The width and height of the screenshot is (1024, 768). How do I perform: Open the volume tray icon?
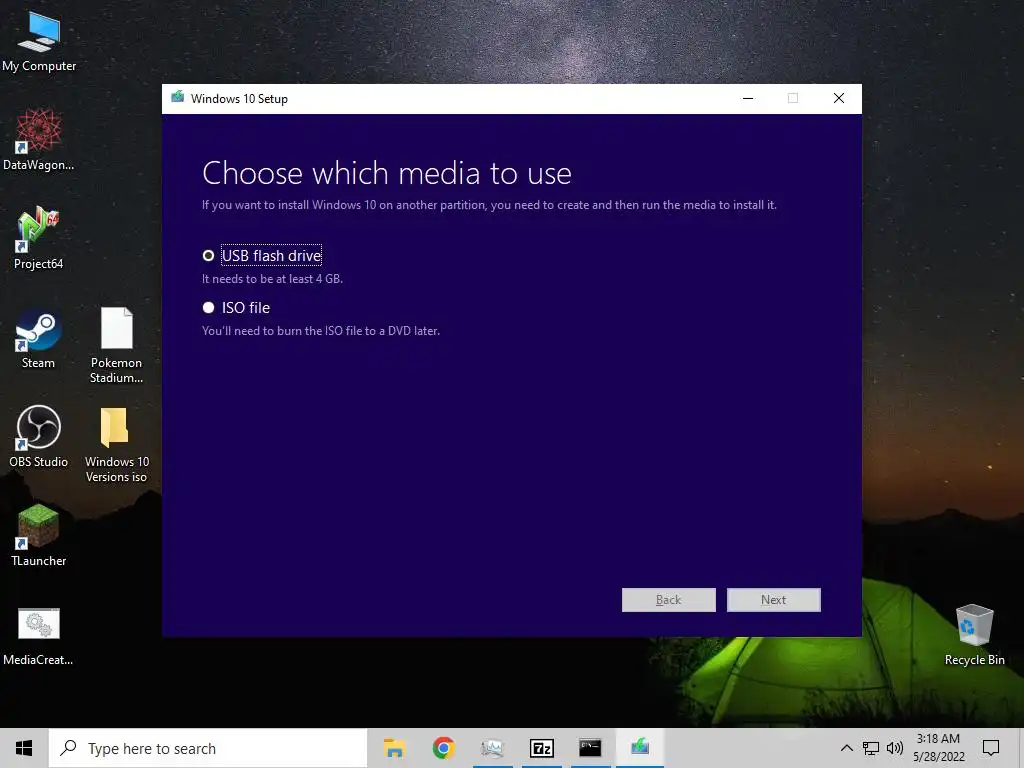click(895, 748)
